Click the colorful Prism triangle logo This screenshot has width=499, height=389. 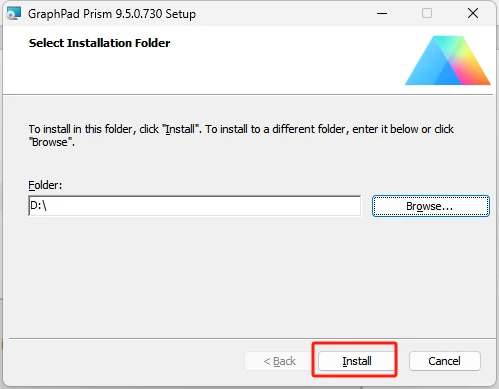[x=448, y=60]
